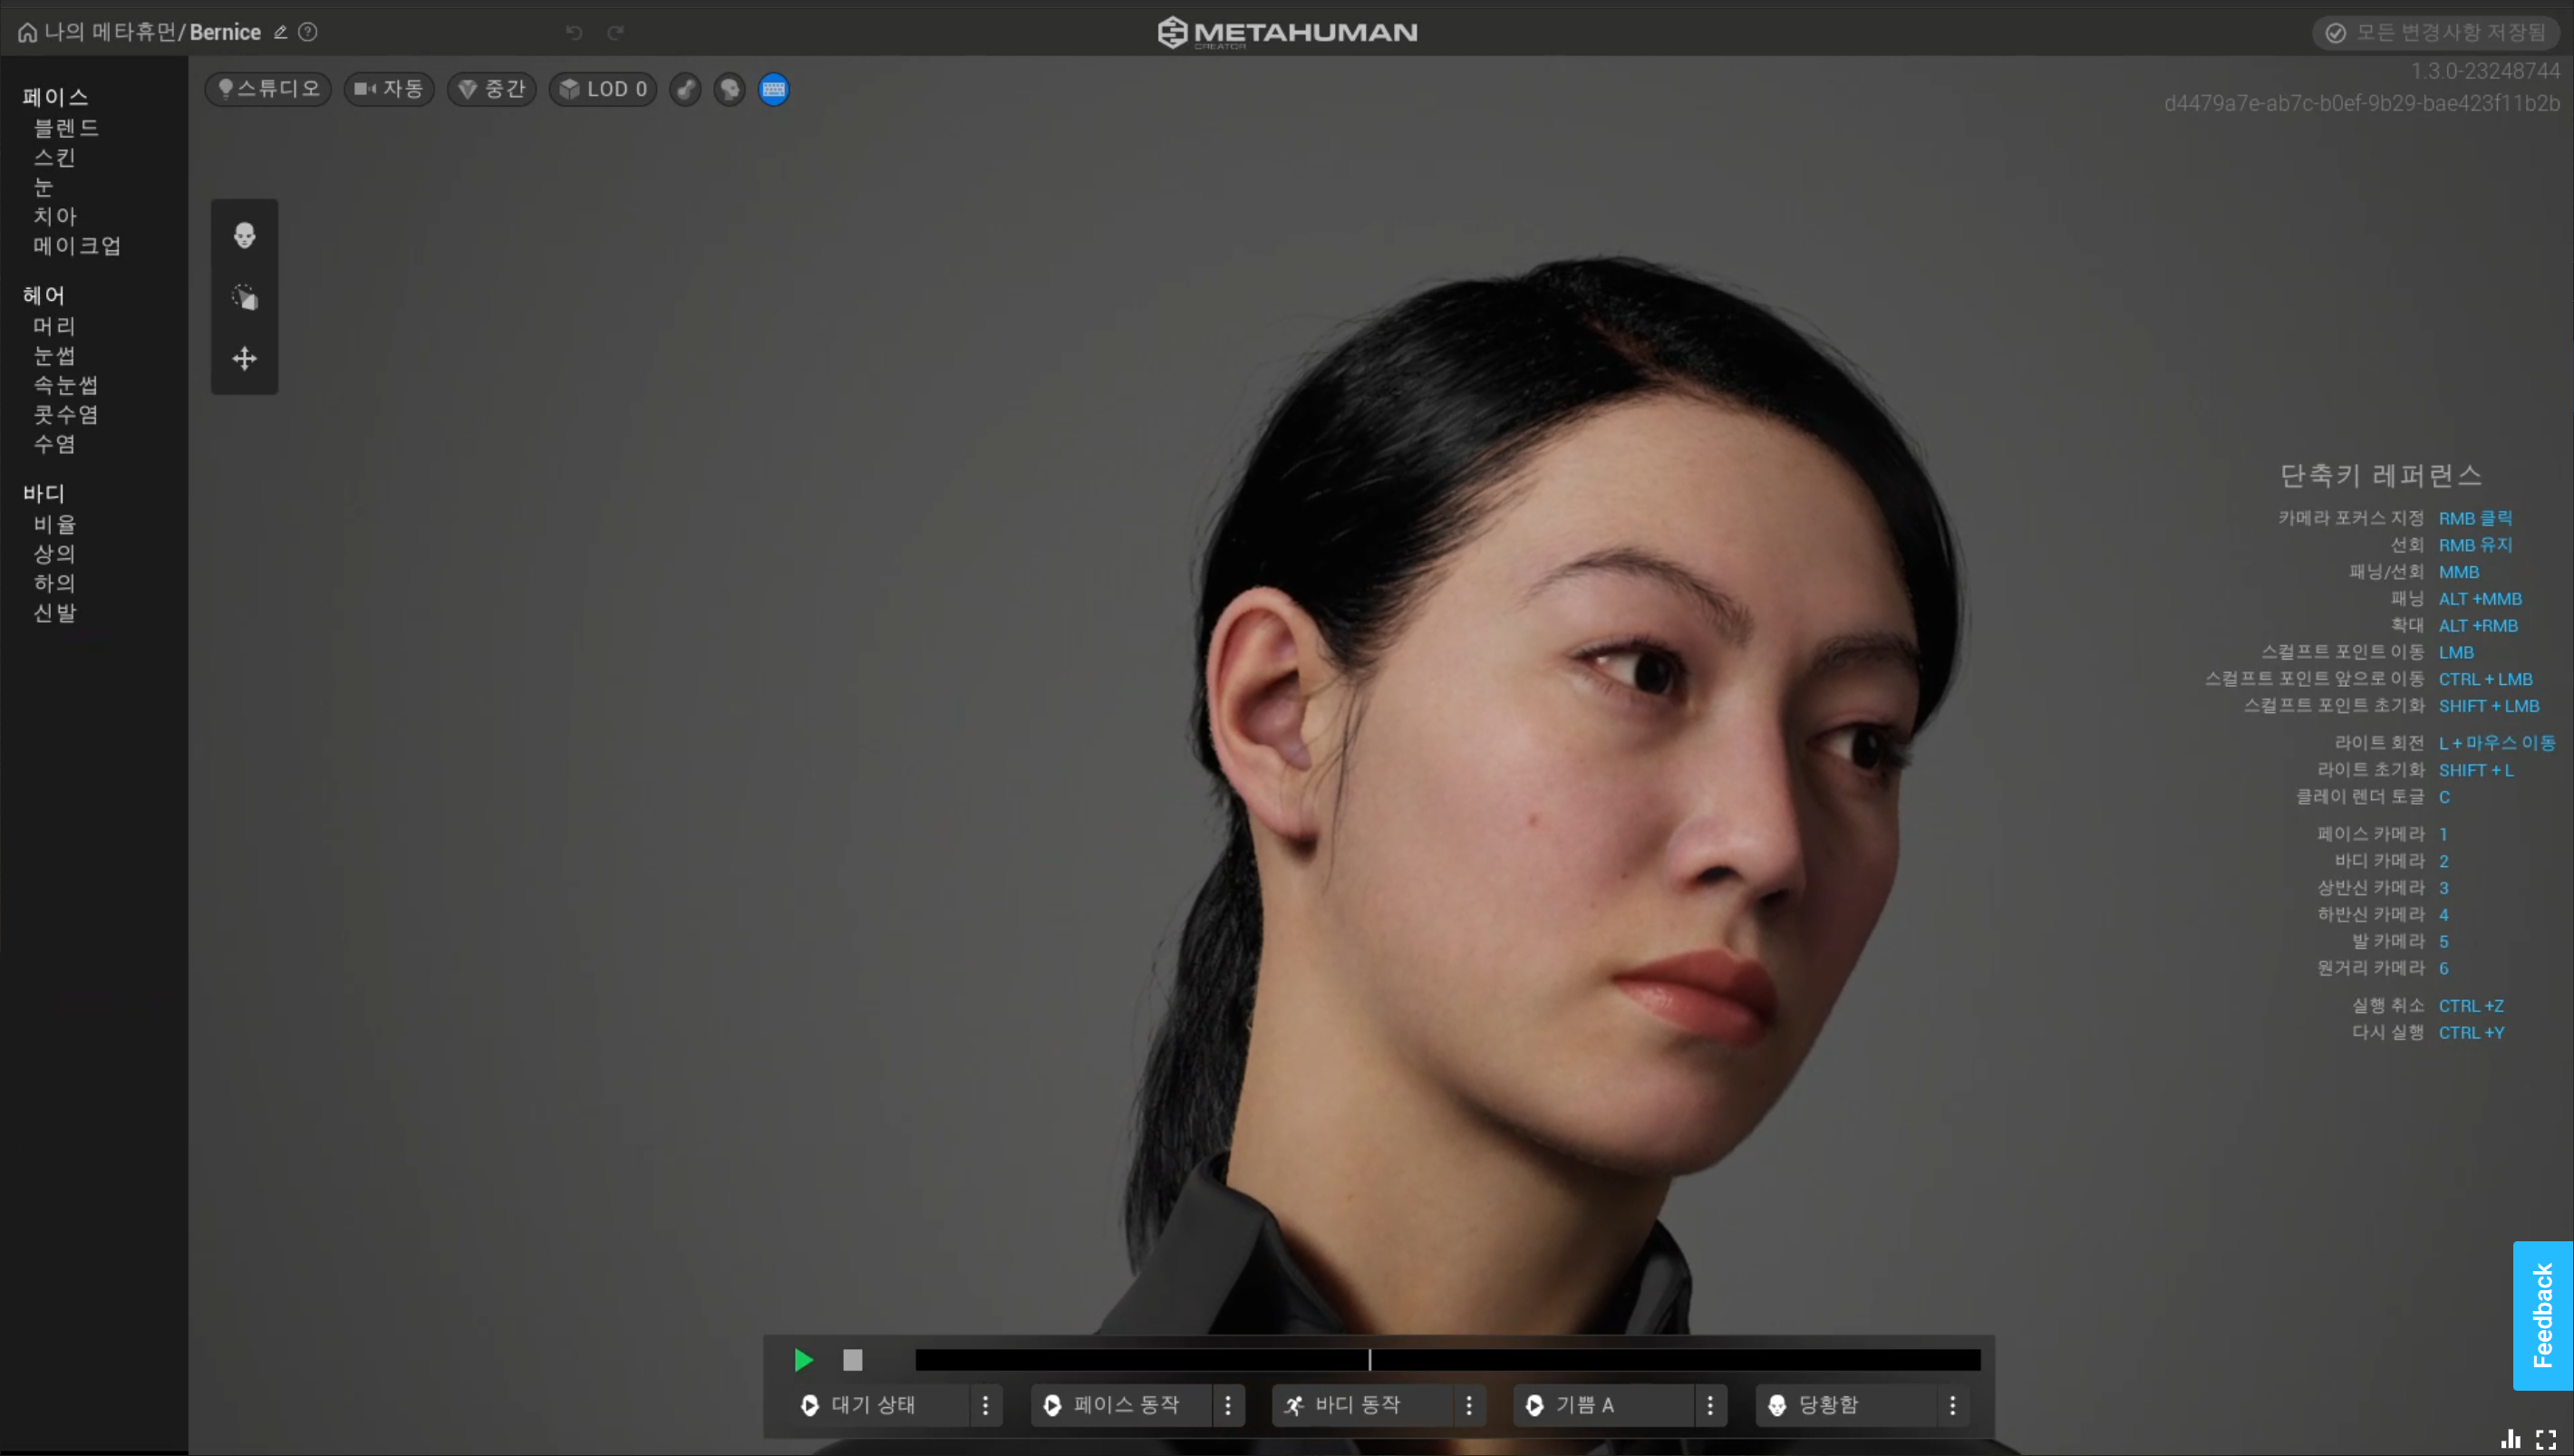Viewport: 2574px width, 1456px height.
Task: Play the animation preview
Action: tap(803, 1359)
